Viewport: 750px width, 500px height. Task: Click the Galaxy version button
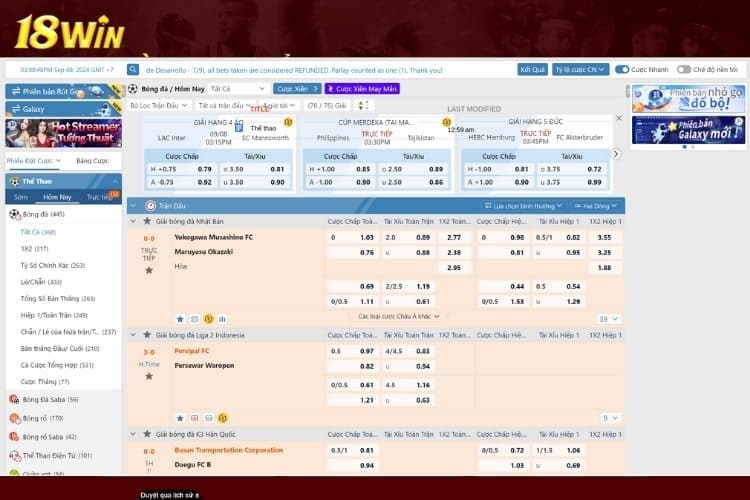(63, 109)
